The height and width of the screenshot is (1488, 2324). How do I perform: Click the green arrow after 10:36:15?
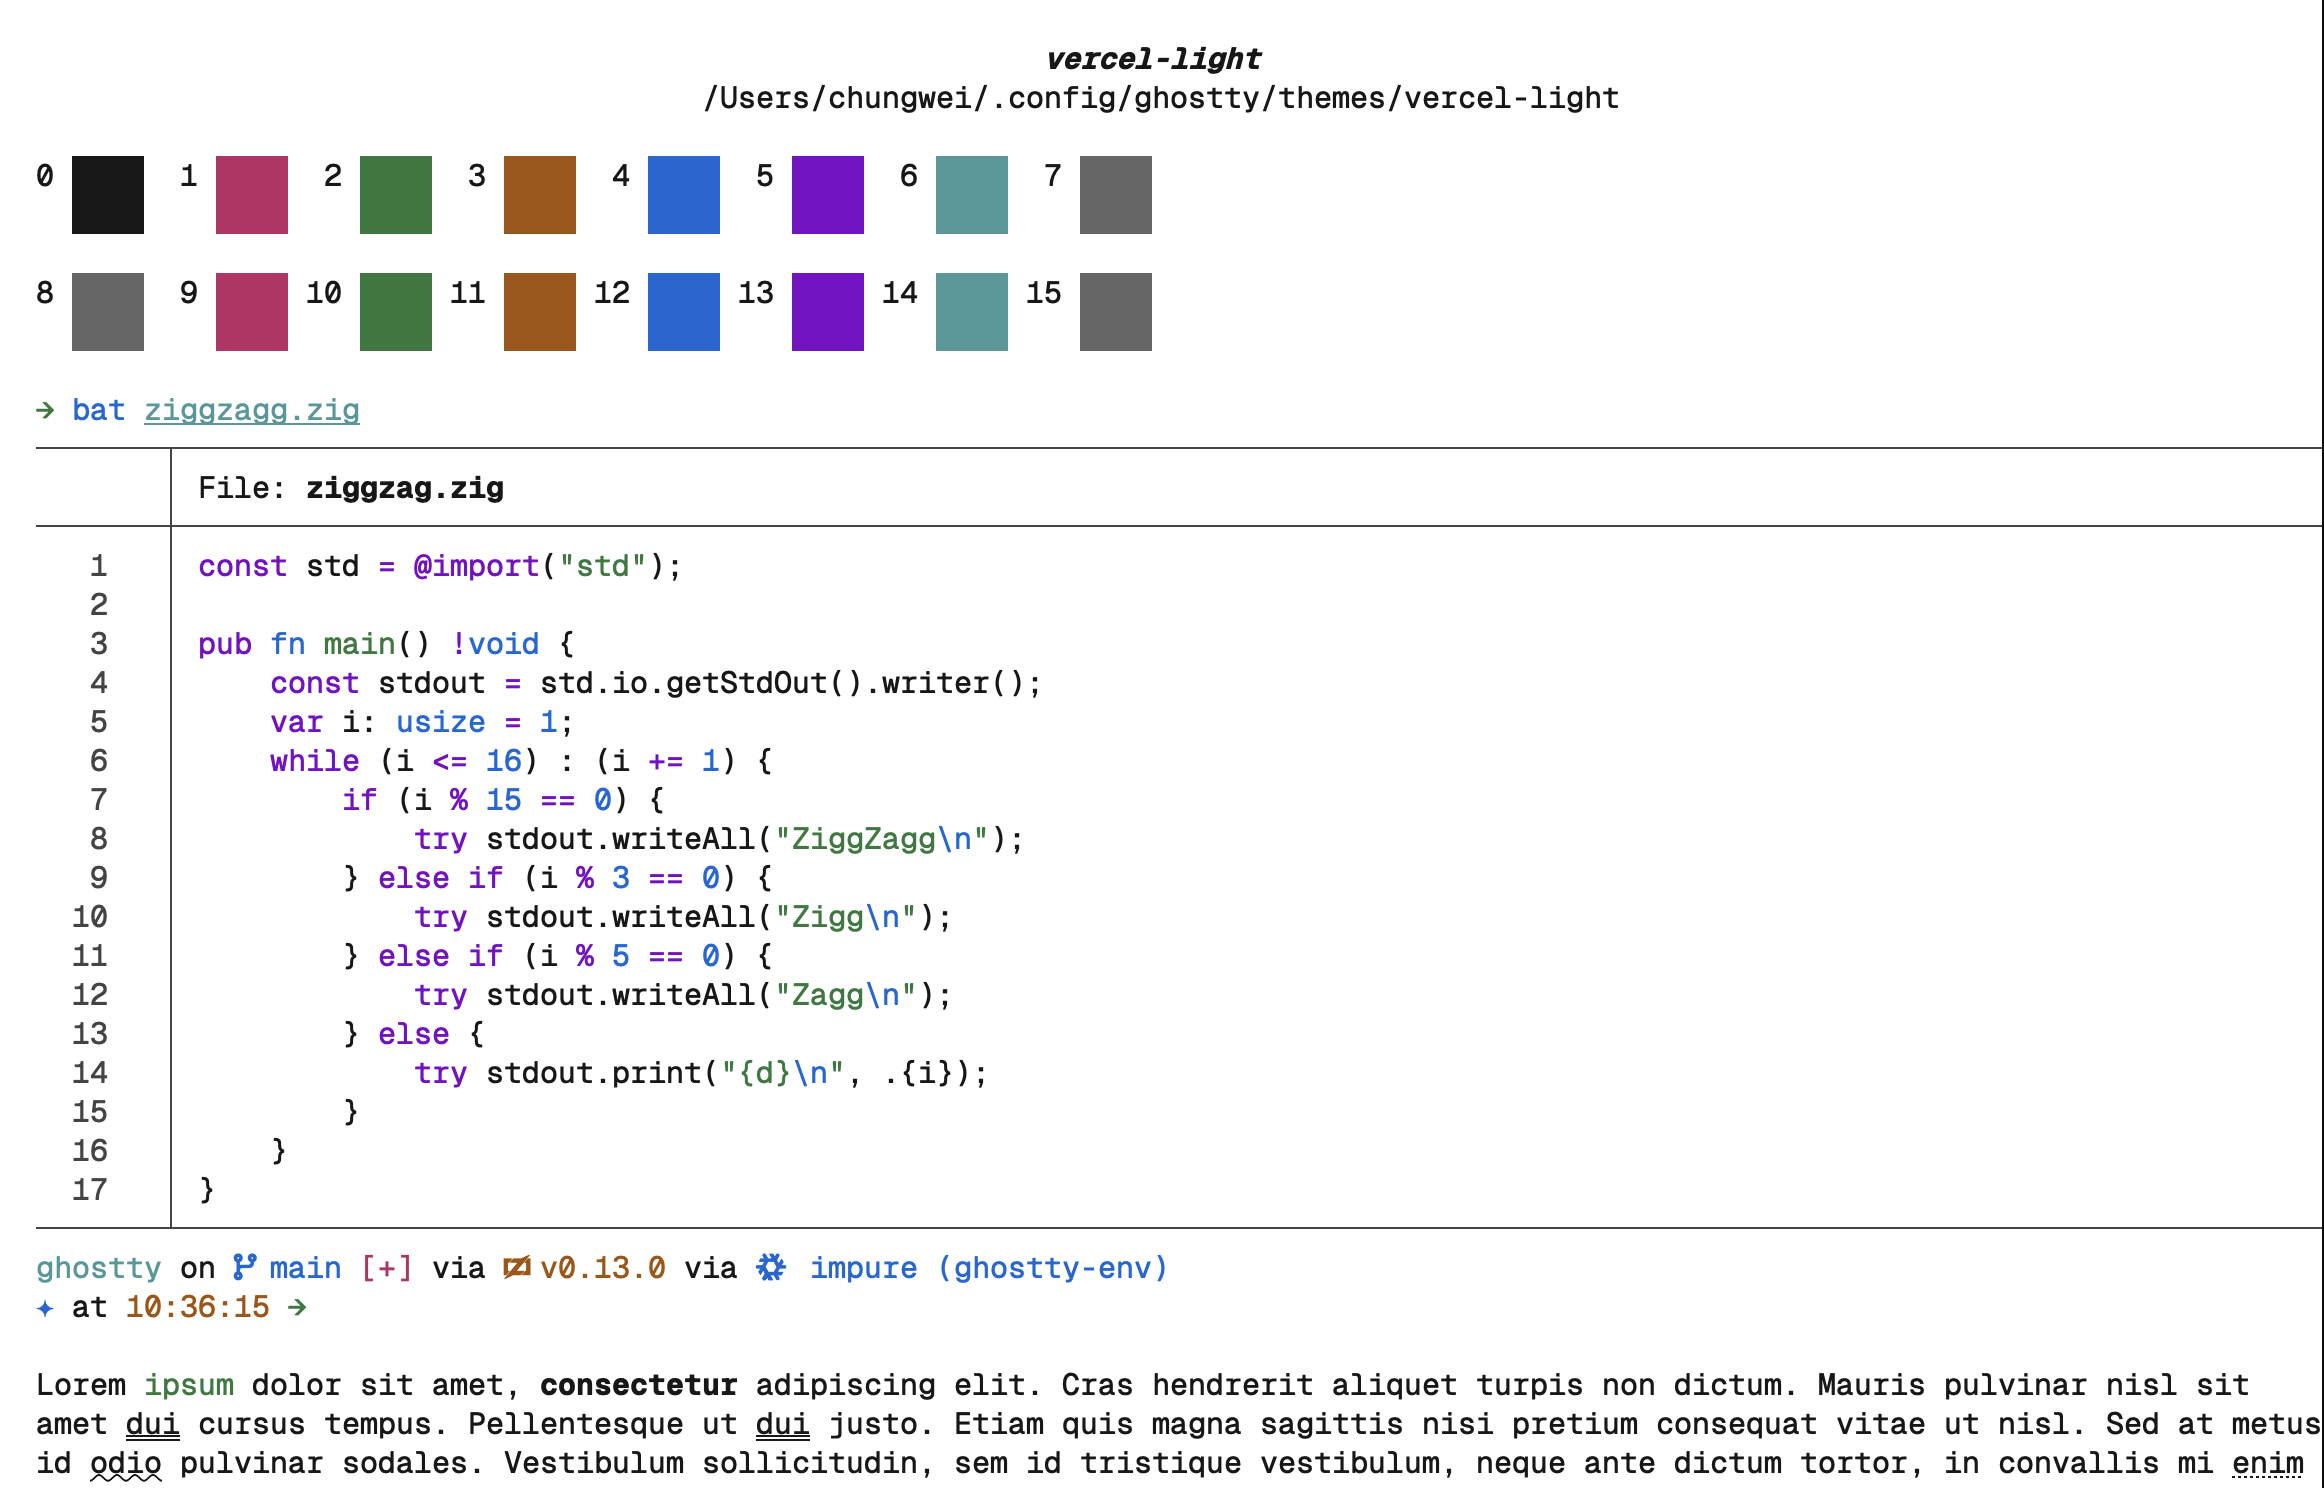click(x=297, y=1307)
